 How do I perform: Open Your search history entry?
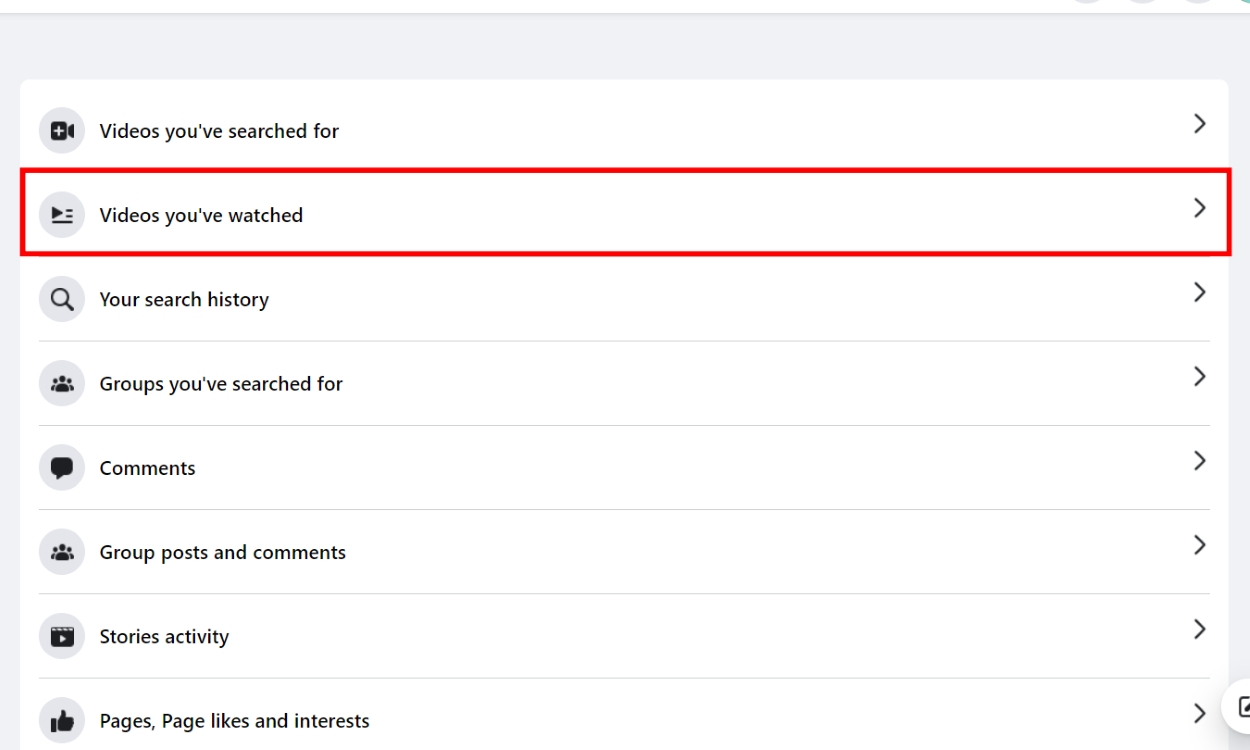(184, 299)
